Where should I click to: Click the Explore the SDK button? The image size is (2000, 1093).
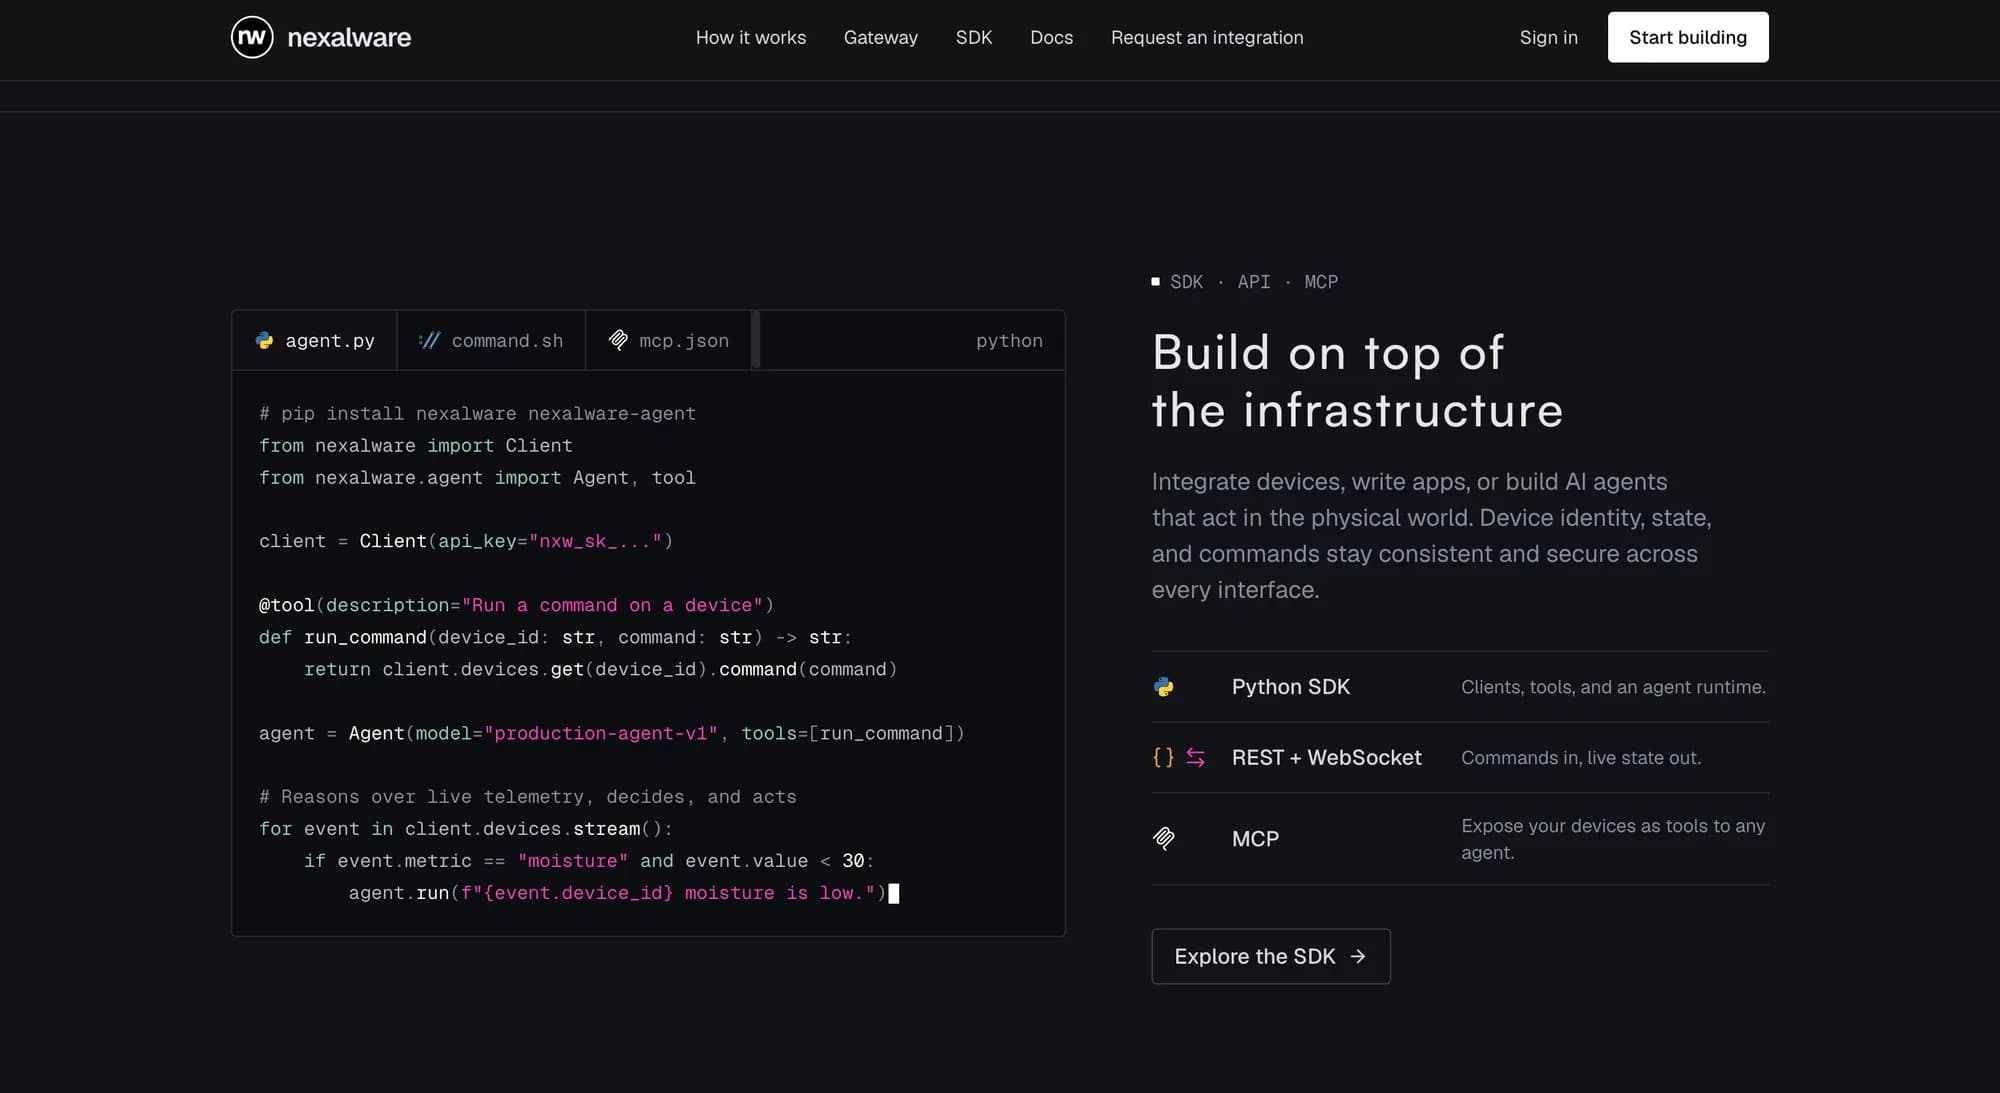coord(1271,956)
